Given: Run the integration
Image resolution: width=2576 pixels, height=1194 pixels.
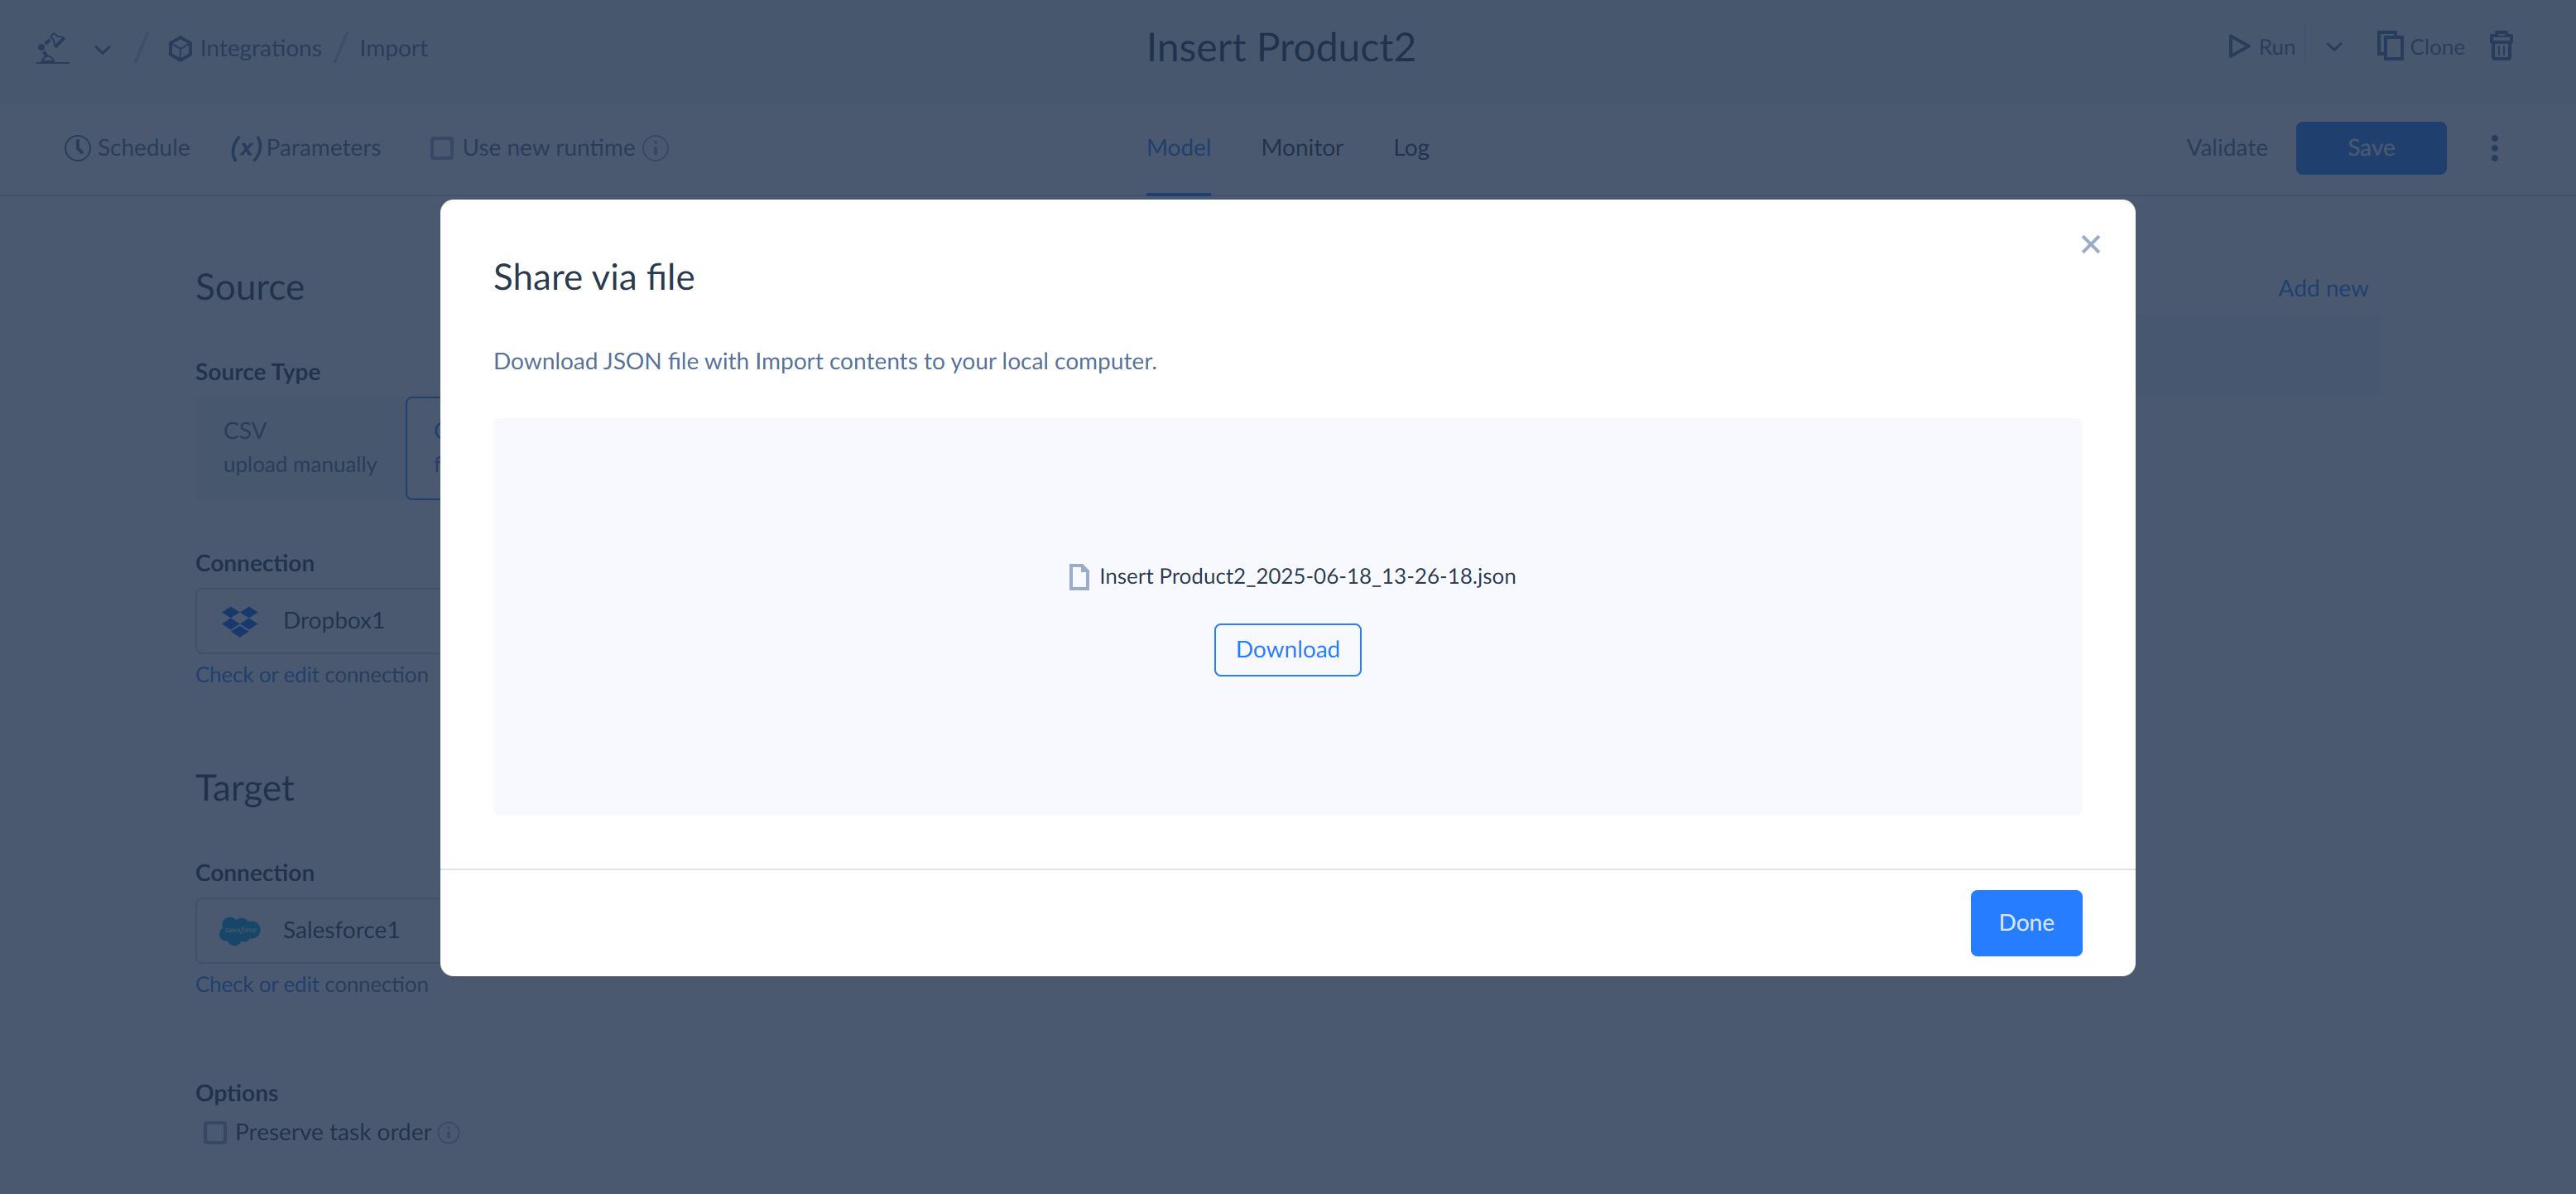Looking at the screenshot, I should (x=2262, y=47).
